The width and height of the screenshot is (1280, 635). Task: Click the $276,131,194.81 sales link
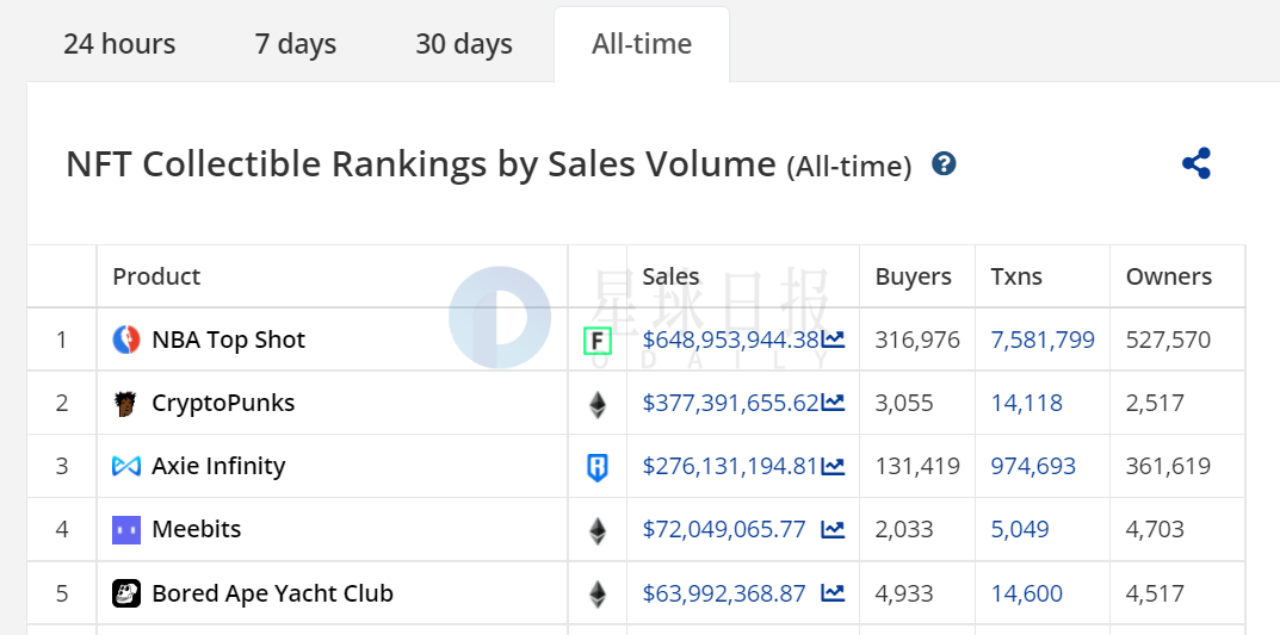coord(731,466)
